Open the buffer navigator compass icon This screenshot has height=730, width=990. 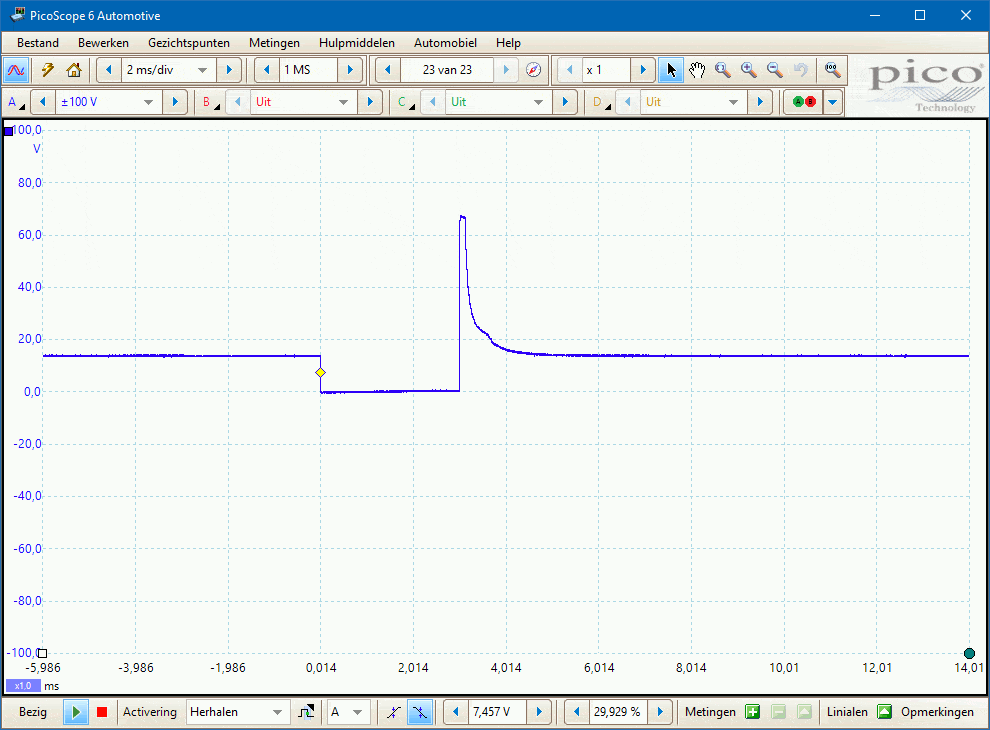click(534, 70)
